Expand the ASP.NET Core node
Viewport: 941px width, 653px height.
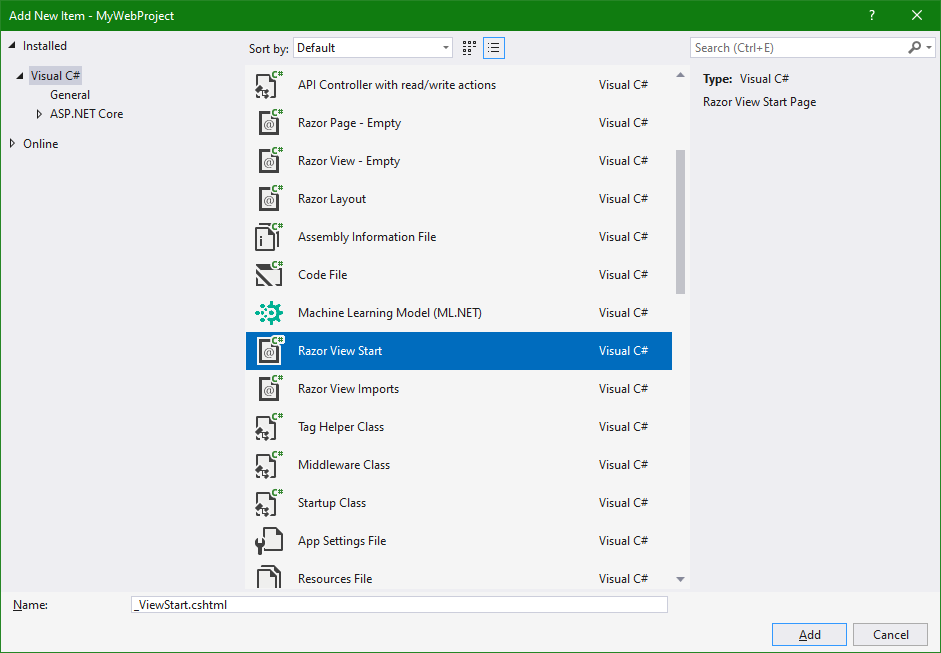[40, 113]
